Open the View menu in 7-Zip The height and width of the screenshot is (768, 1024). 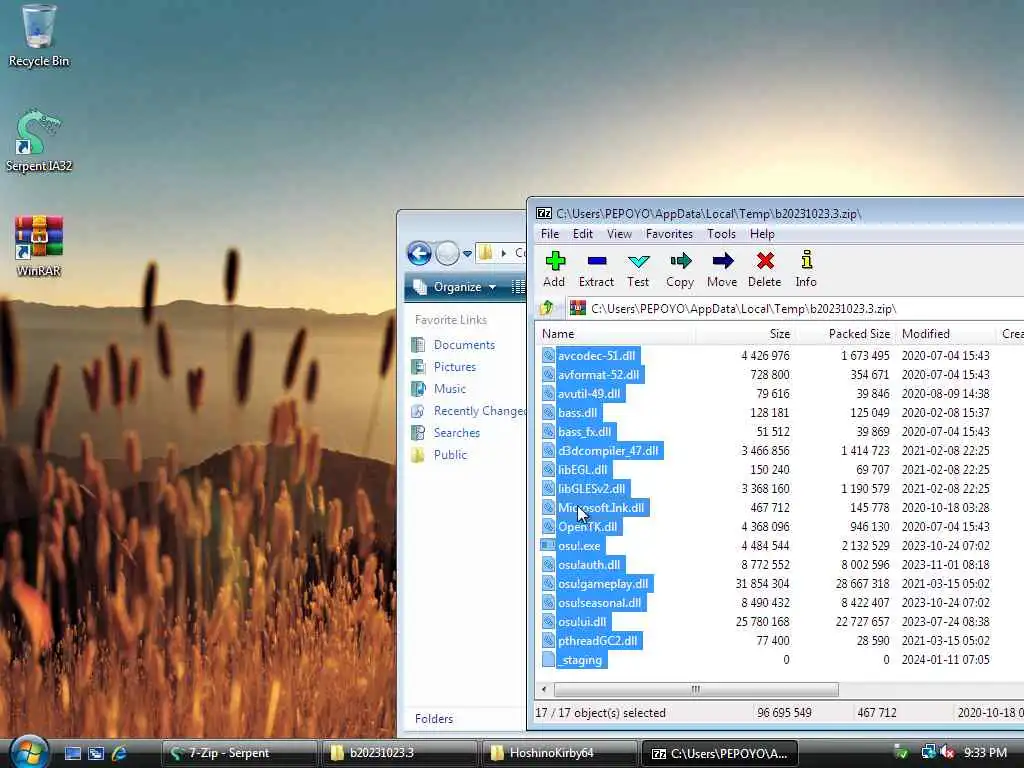(619, 234)
